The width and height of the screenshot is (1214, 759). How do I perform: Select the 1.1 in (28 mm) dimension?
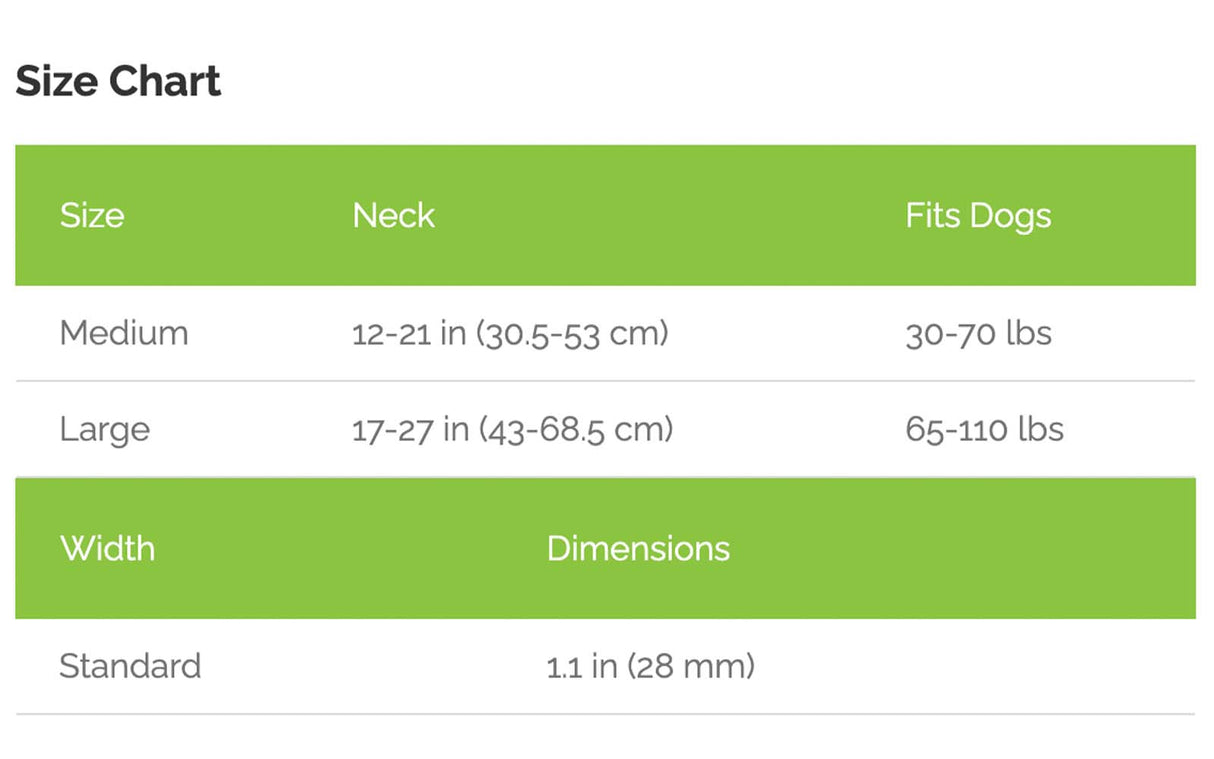pos(650,666)
